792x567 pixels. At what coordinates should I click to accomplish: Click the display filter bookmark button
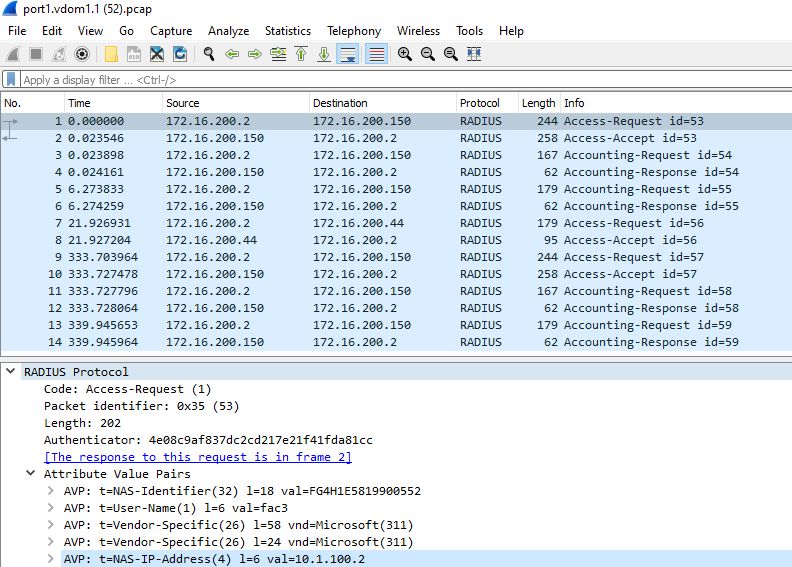(11, 80)
